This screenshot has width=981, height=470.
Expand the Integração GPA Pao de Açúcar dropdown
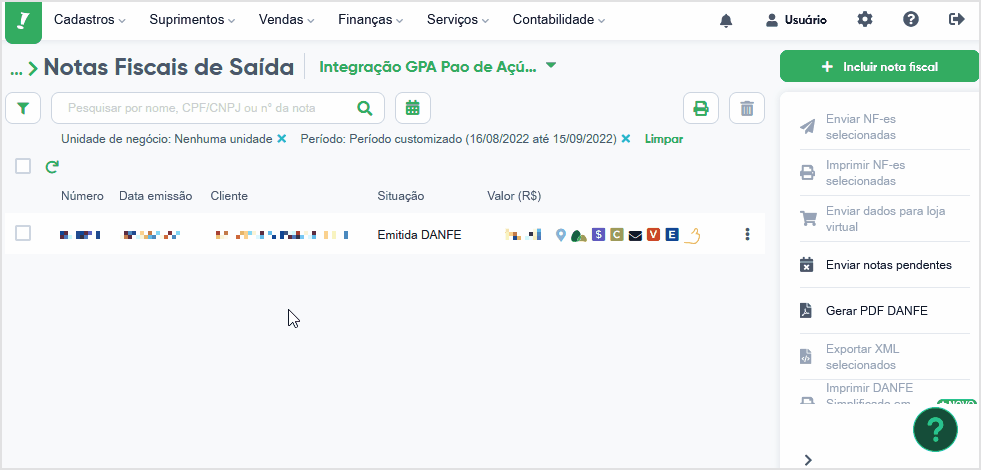(551, 65)
